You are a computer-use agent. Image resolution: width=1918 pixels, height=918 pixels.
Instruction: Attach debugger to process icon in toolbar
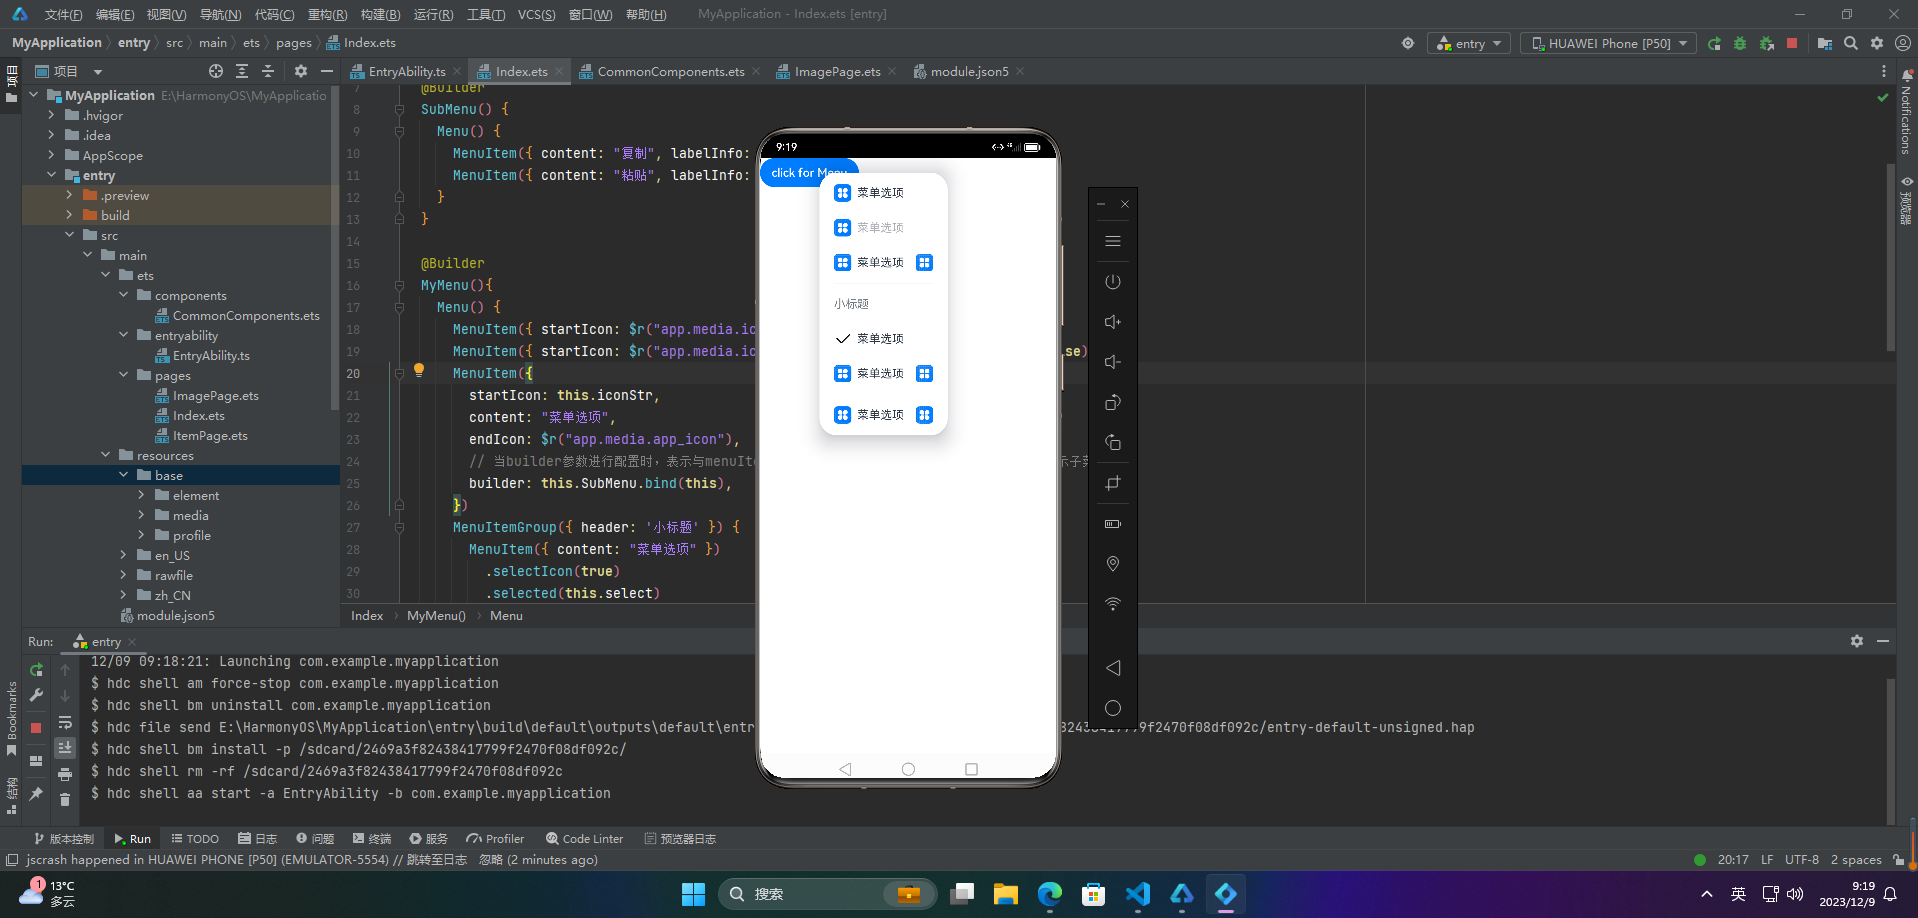[1767, 43]
